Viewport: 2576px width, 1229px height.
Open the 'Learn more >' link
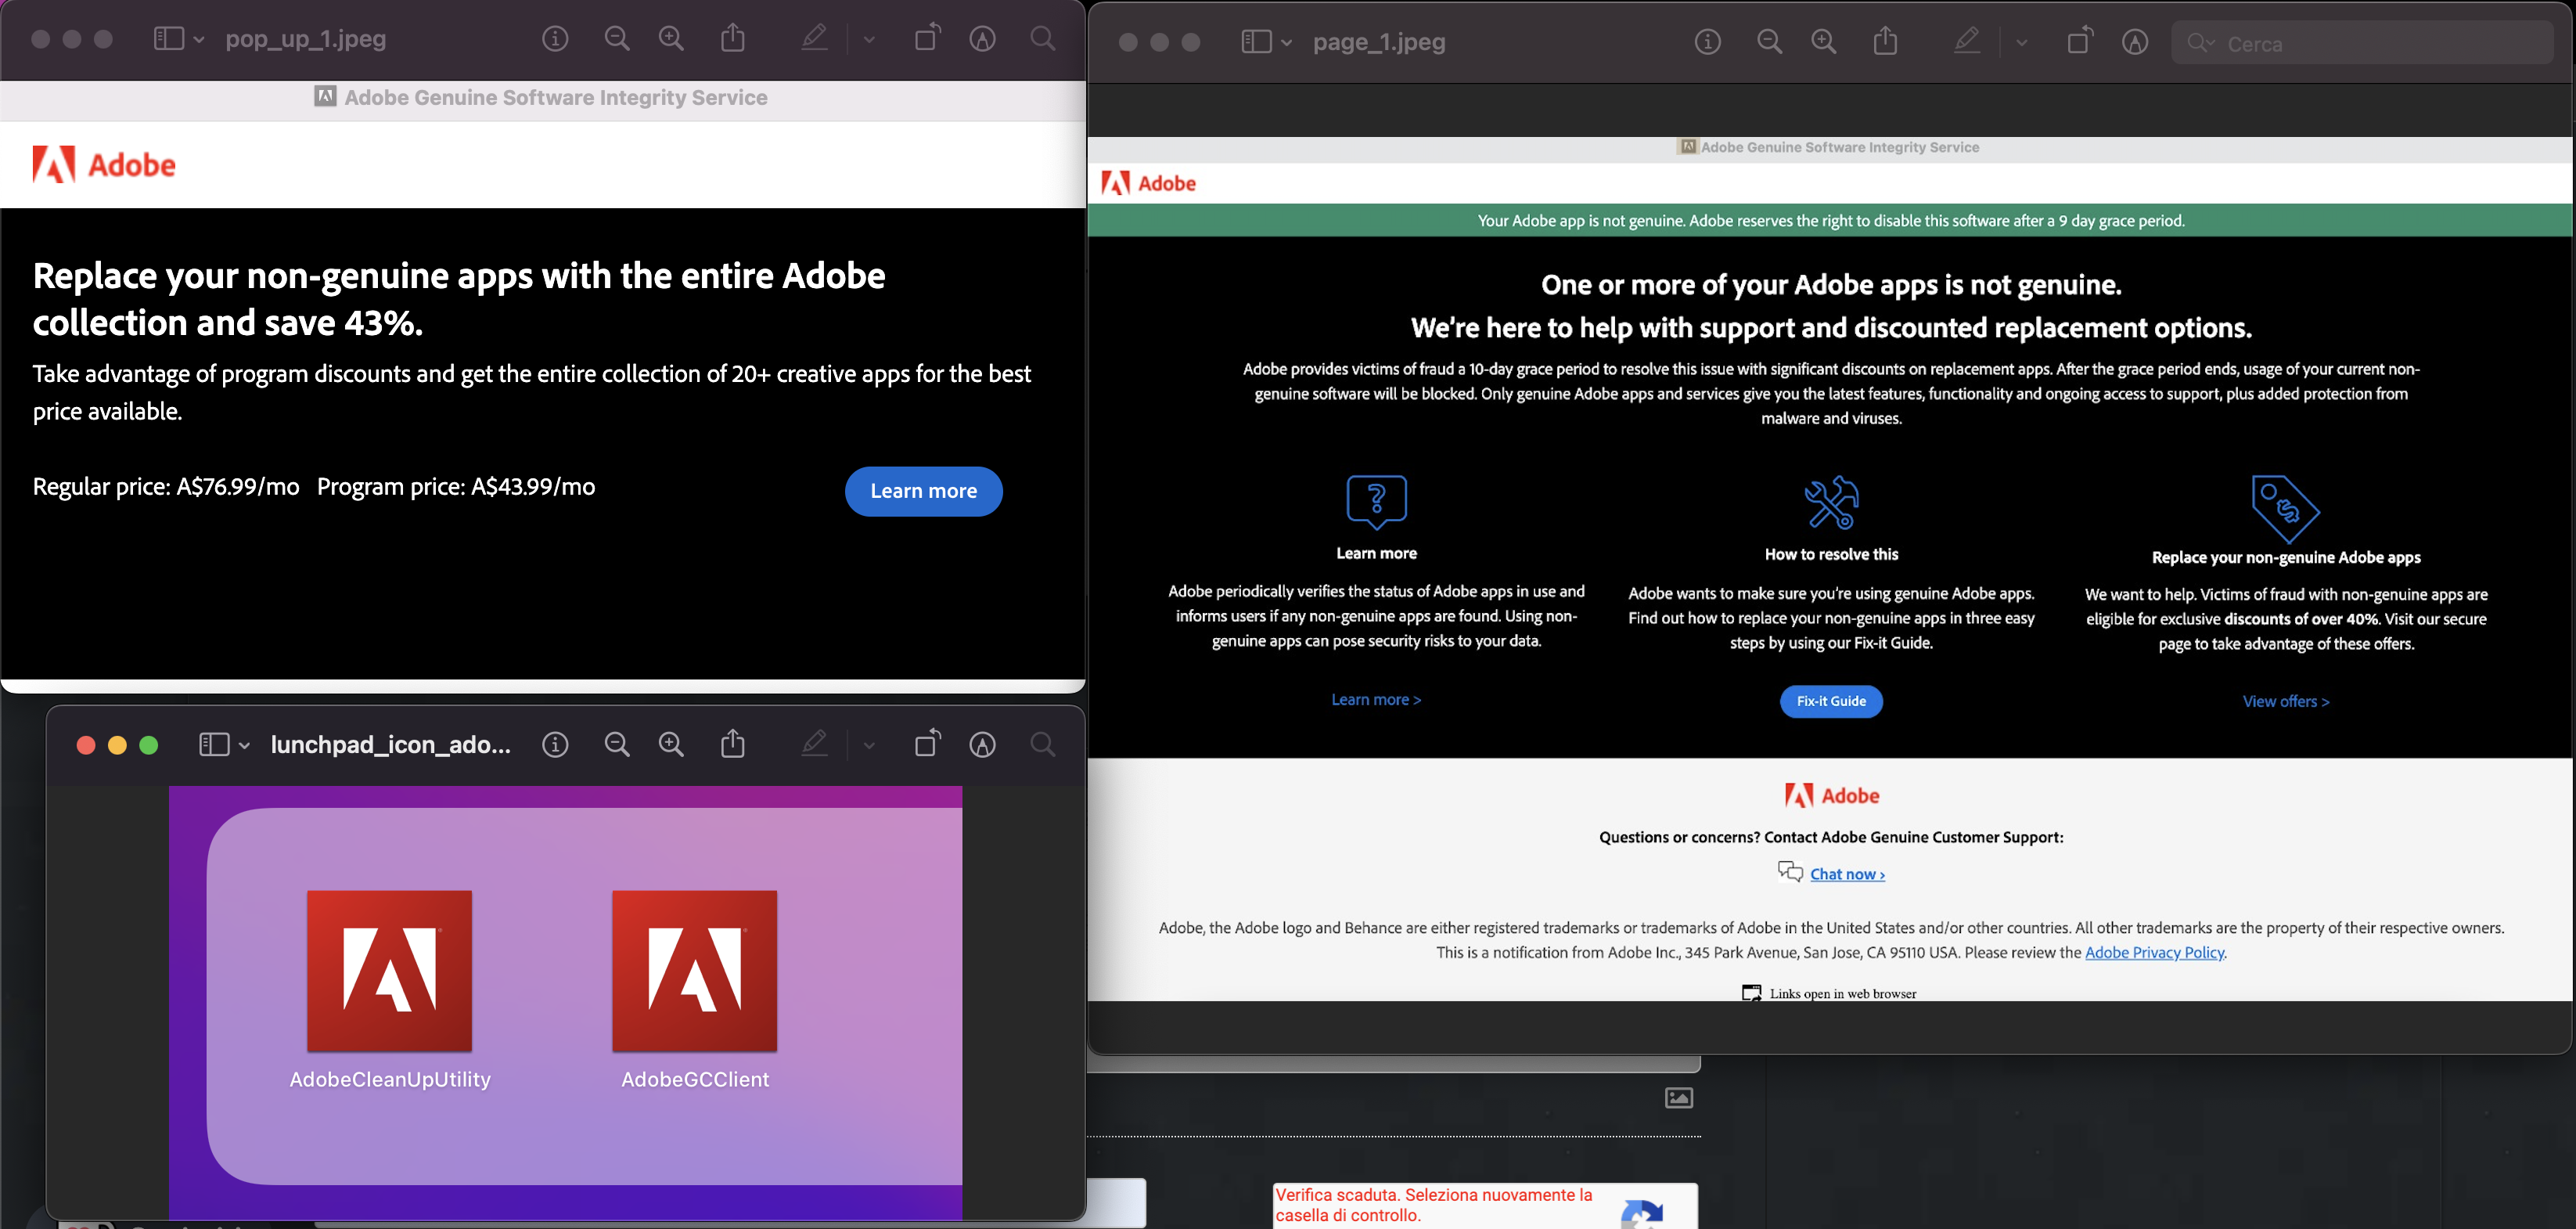pyautogui.click(x=1376, y=700)
